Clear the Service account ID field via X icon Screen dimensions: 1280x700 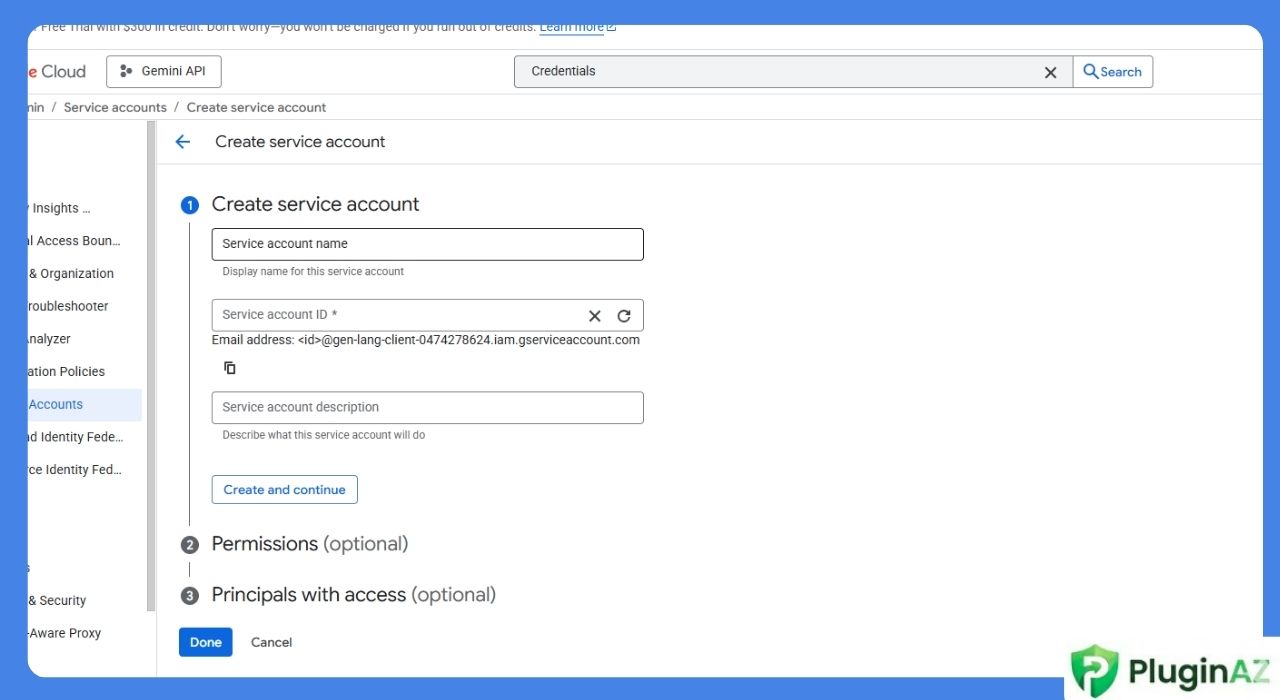click(x=594, y=315)
